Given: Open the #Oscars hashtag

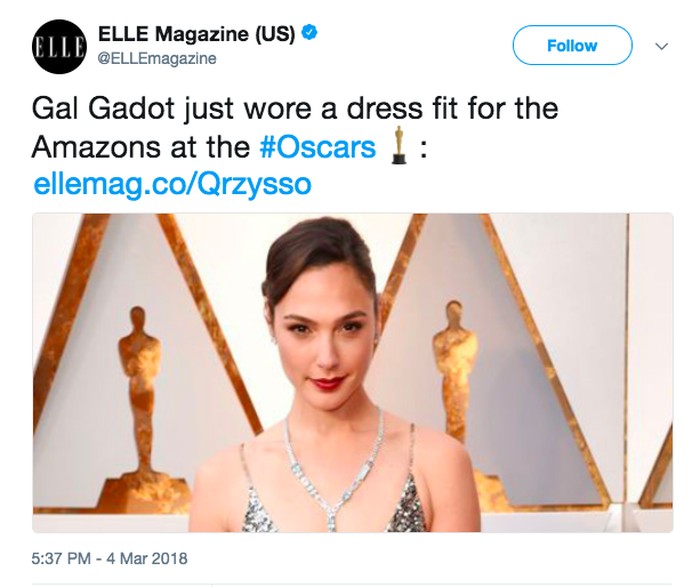Looking at the screenshot, I should point(317,147).
